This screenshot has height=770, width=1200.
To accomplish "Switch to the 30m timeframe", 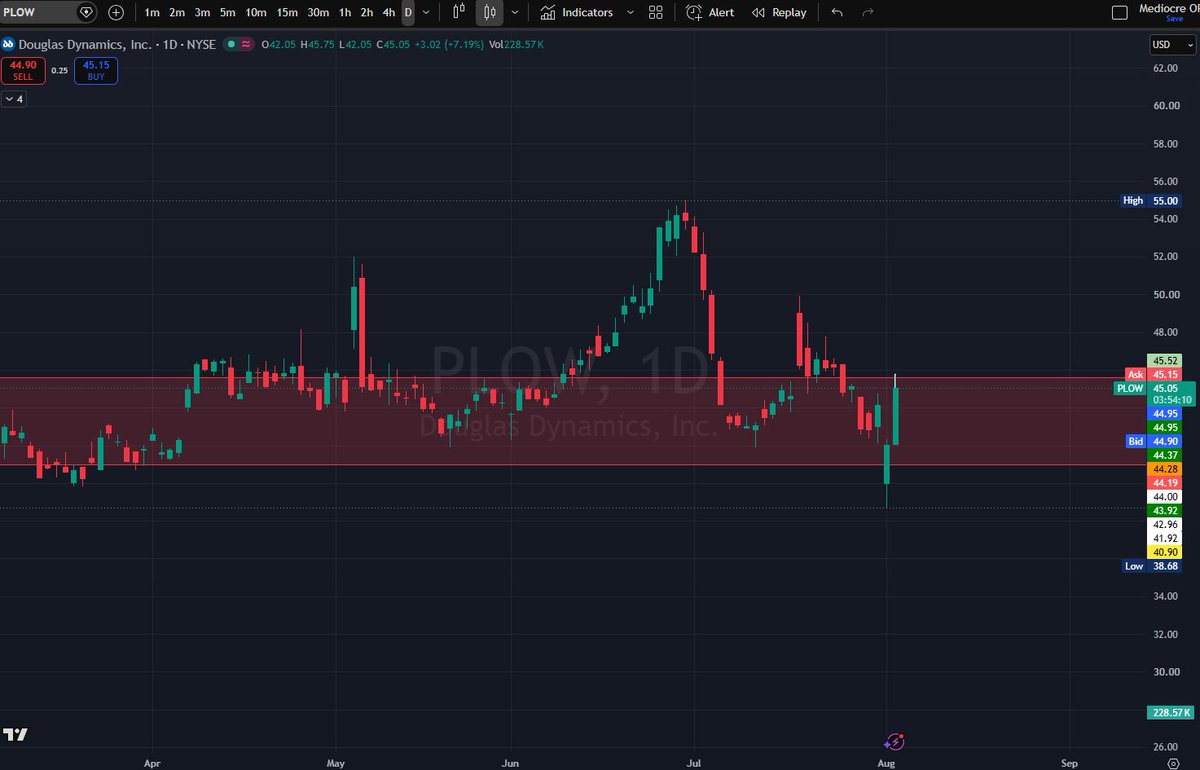I will tap(318, 12).
